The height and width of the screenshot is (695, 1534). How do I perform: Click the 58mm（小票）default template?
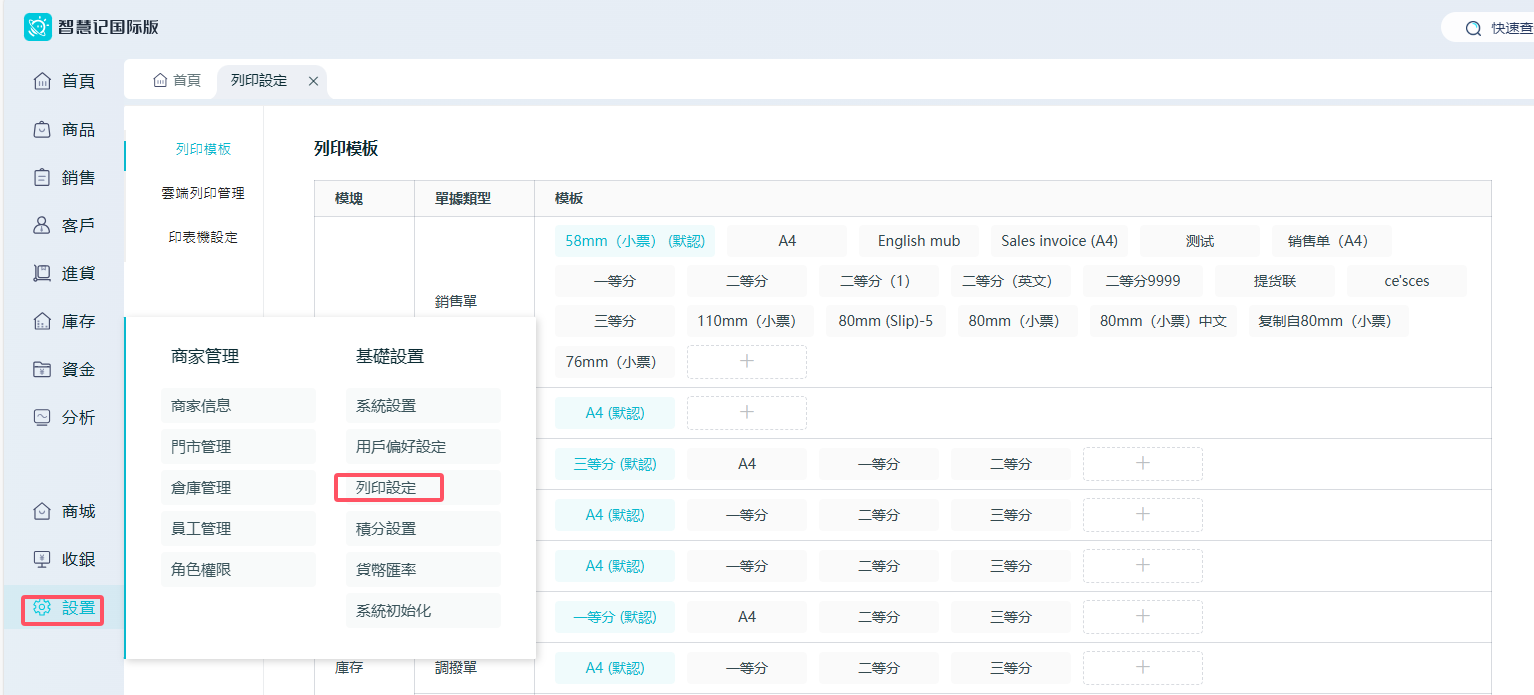coord(634,241)
